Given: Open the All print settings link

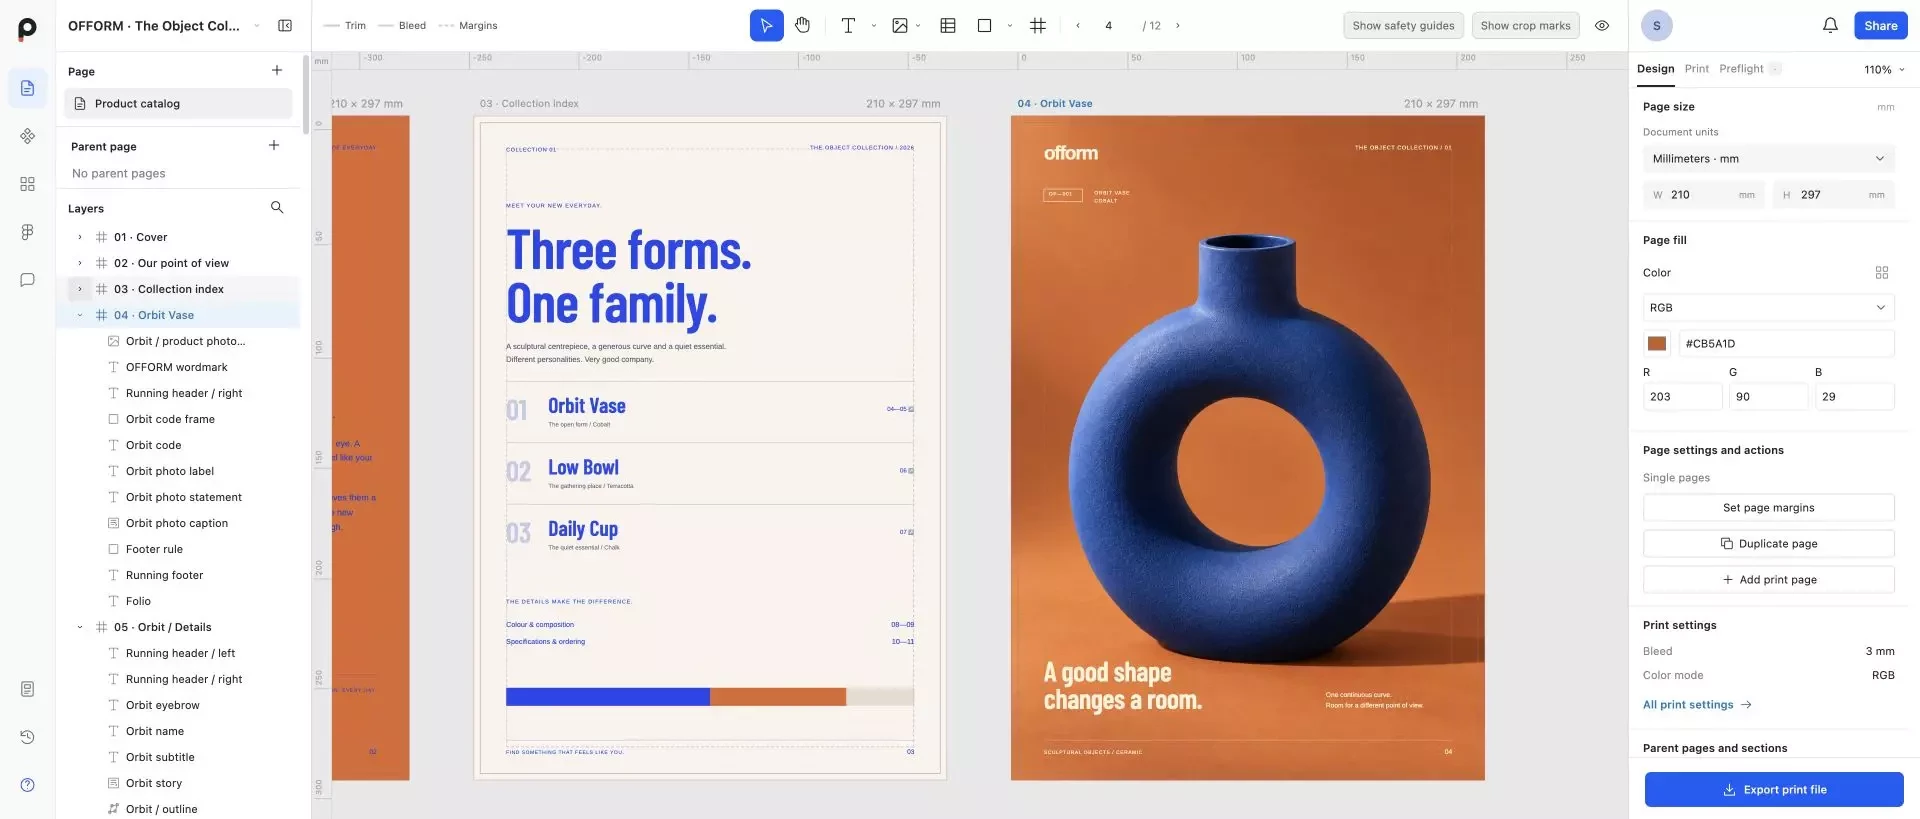Looking at the screenshot, I should pos(1697,705).
